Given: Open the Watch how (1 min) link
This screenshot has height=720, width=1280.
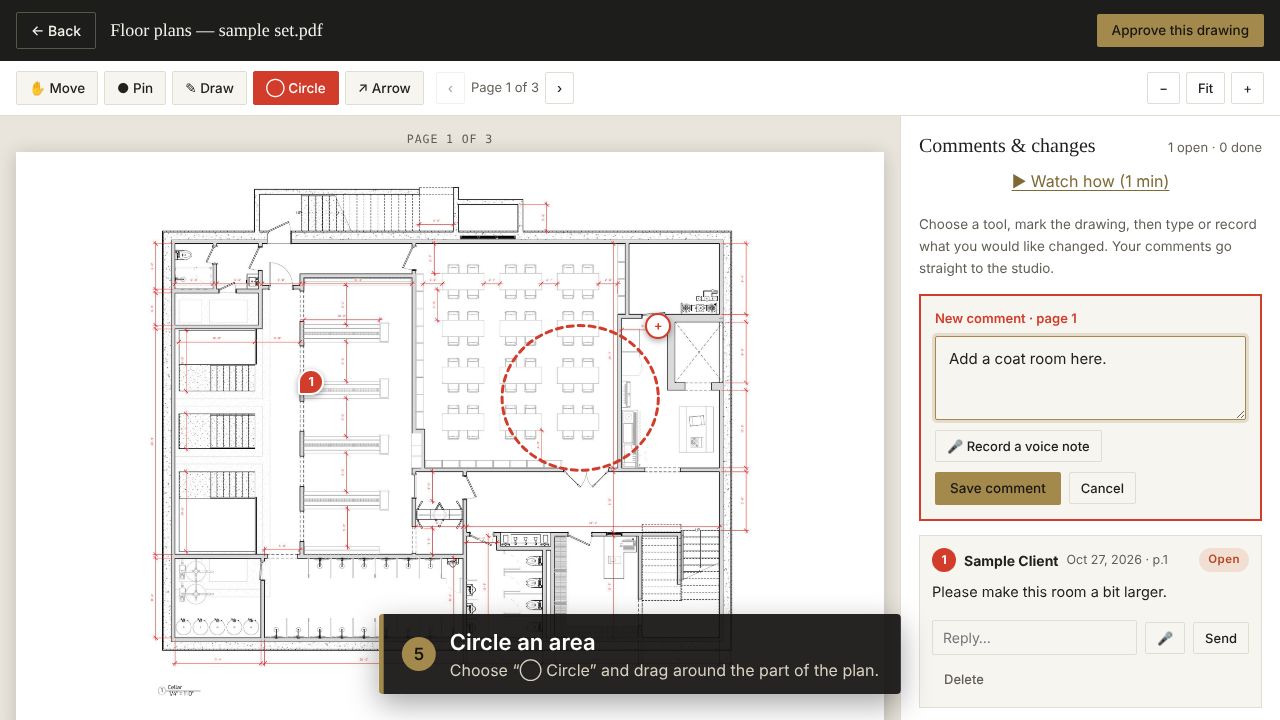Looking at the screenshot, I should (x=1090, y=181).
